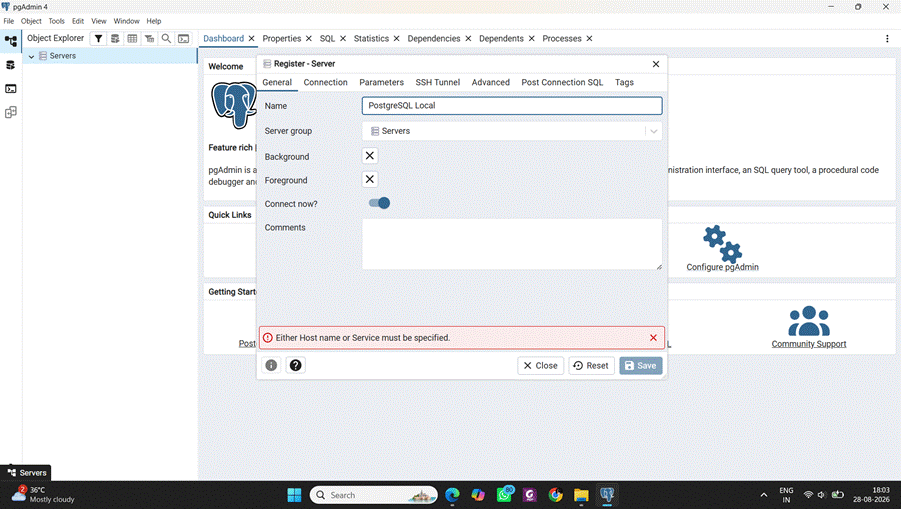Open the Window menu
Screen dimensions: 901x509
pyautogui.click(x=126, y=21)
